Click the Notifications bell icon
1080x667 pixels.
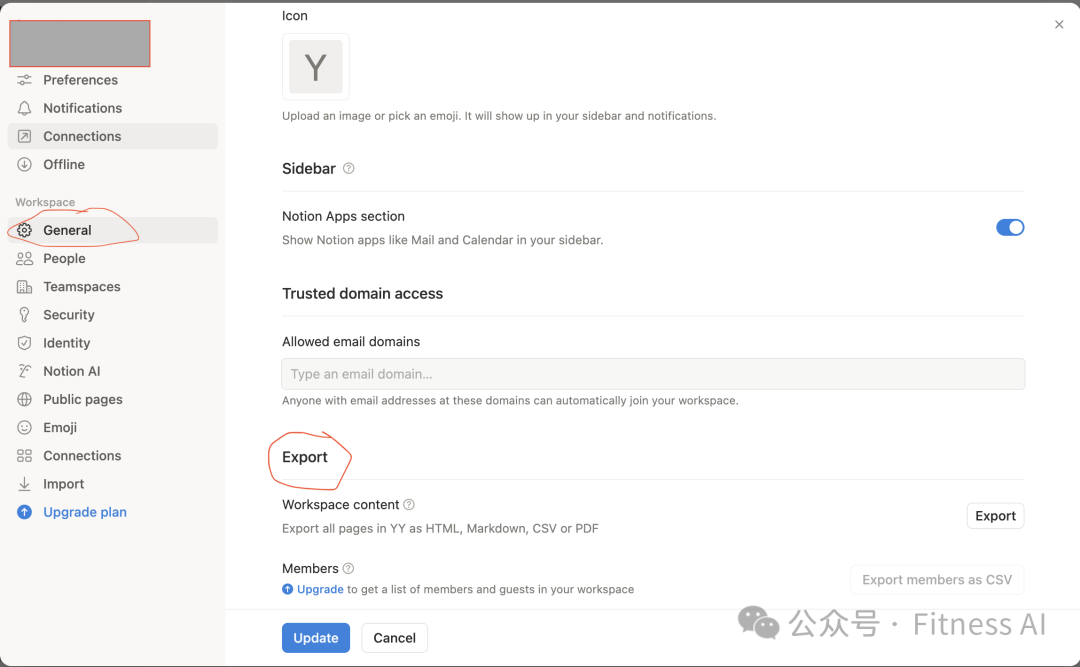click(x=25, y=108)
